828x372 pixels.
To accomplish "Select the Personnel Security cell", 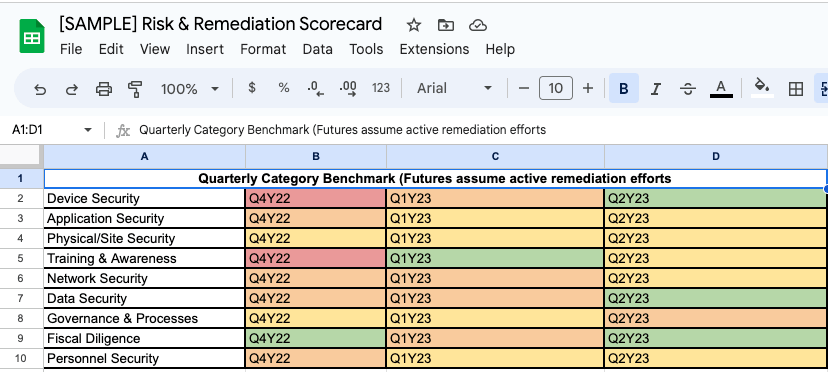I will click(x=145, y=358).
